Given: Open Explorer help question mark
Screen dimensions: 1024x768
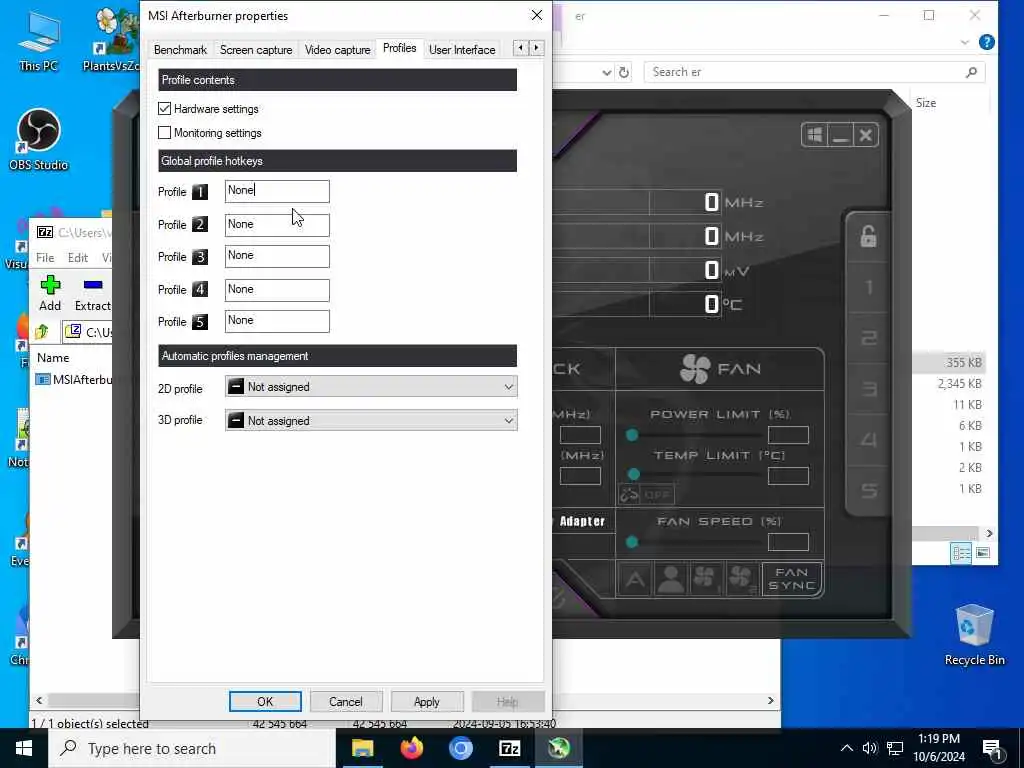Looking at the screenshot, I should pyautogui.click(x=987, y=42).
